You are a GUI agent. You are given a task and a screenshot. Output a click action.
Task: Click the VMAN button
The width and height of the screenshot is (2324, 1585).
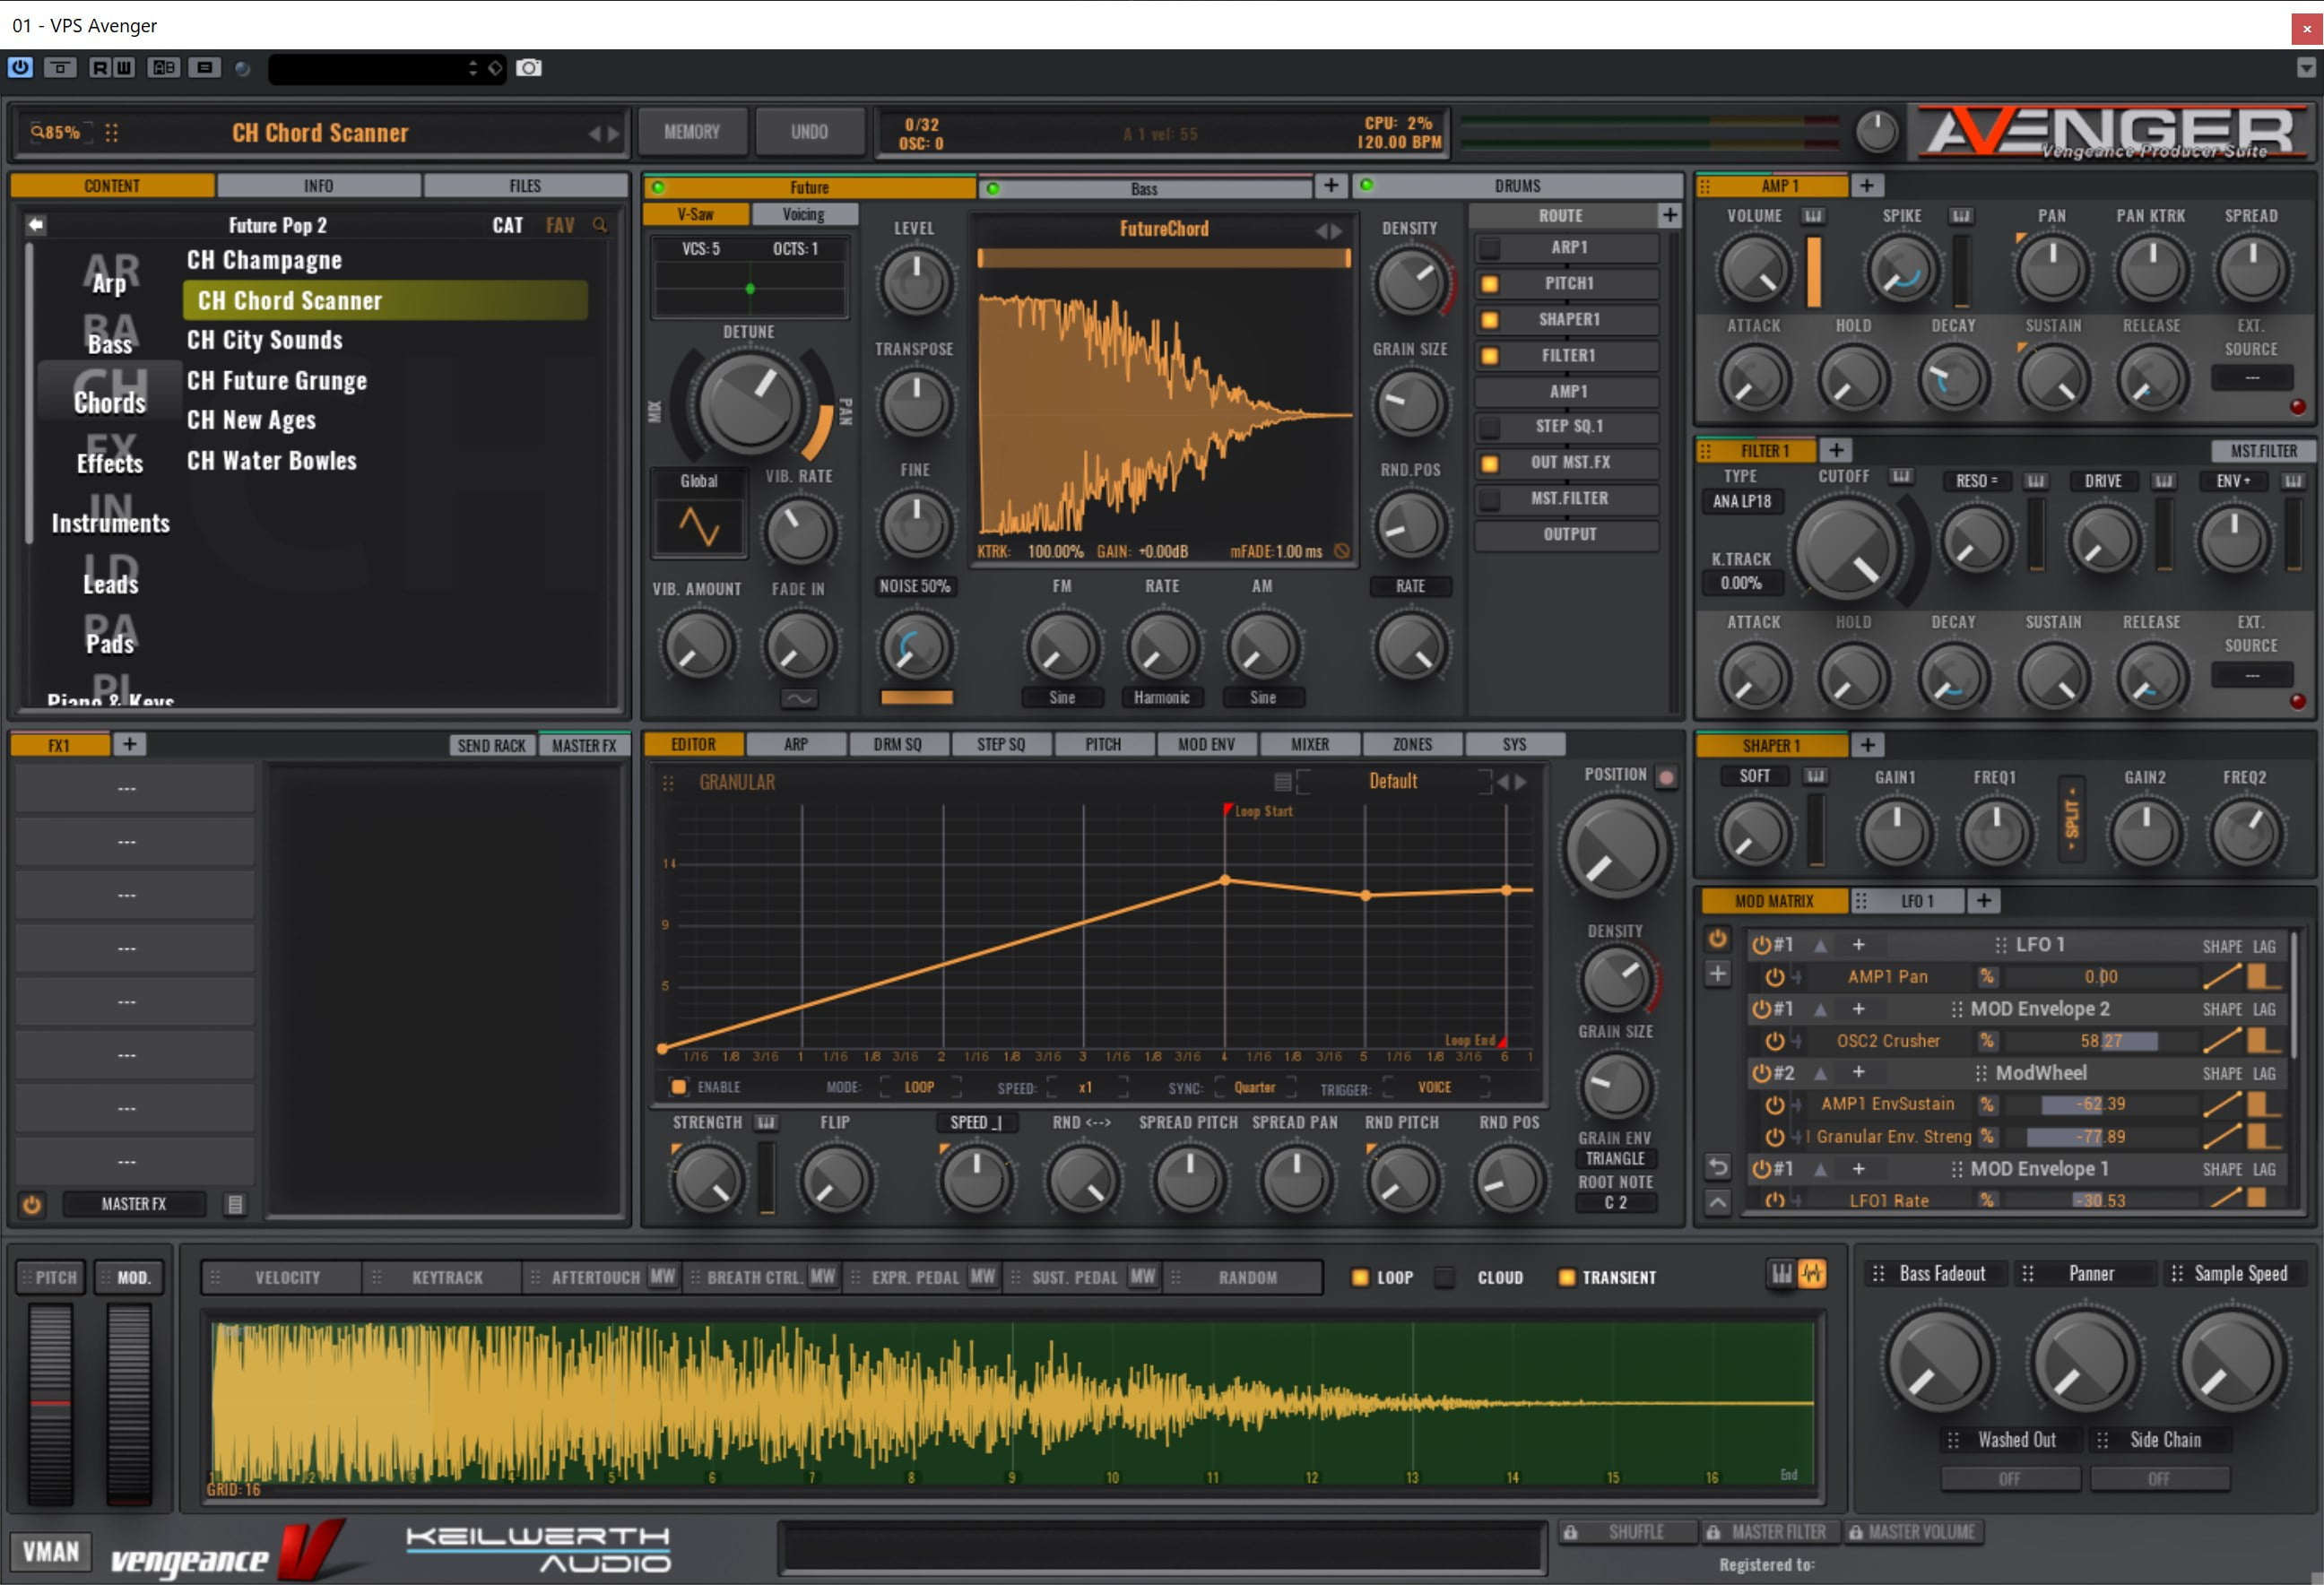51,1552
